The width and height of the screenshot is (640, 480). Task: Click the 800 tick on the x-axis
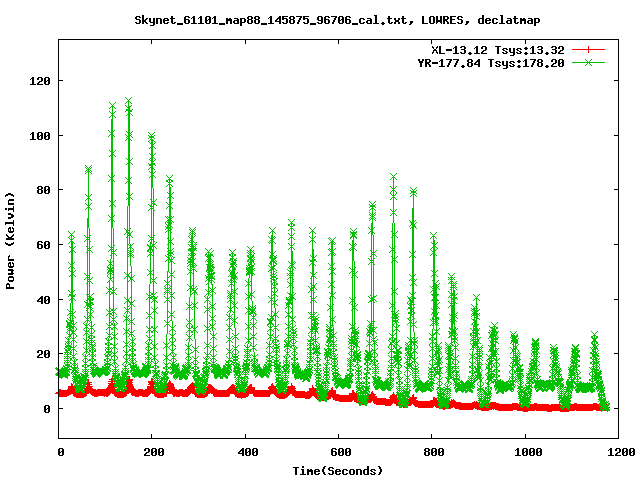click(x=431, y=452)
